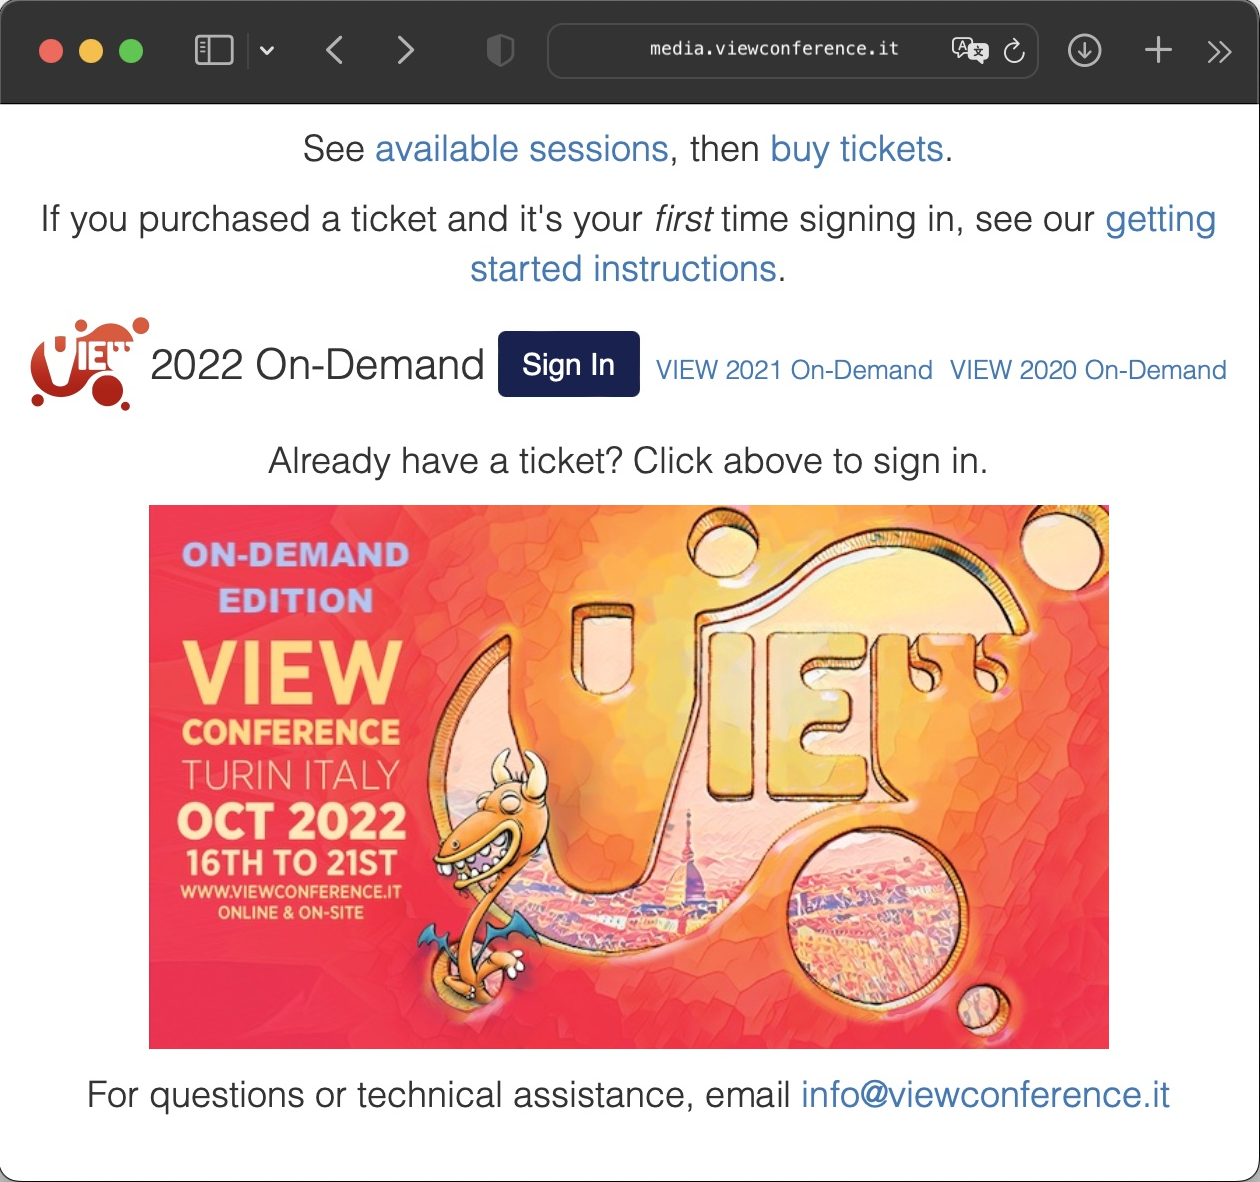Email info@viewconference.it via the link

point(985,1095)
